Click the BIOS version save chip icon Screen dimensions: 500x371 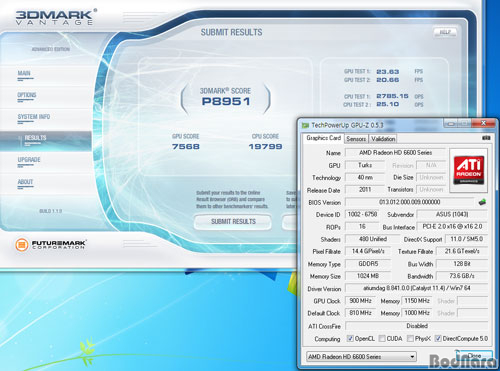(x=482, y=202)
